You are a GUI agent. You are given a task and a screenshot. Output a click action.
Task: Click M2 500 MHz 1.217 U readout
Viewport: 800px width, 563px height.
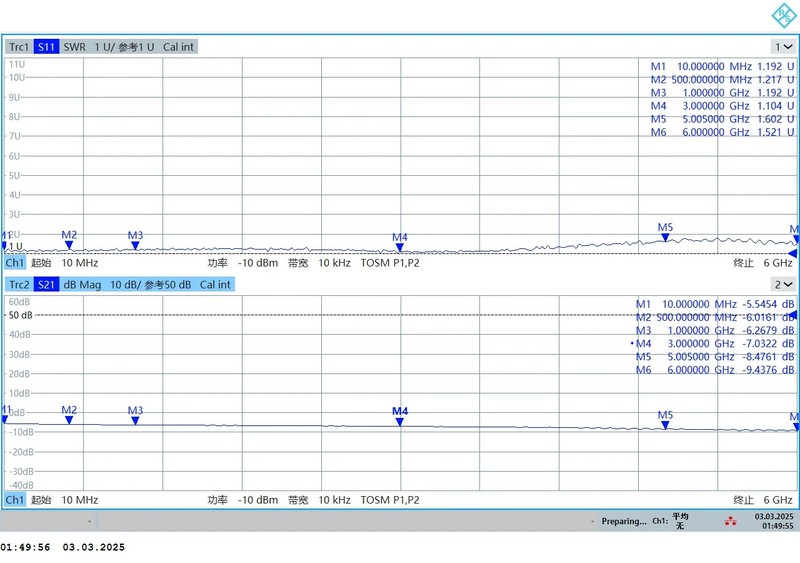tap(722, 80)
